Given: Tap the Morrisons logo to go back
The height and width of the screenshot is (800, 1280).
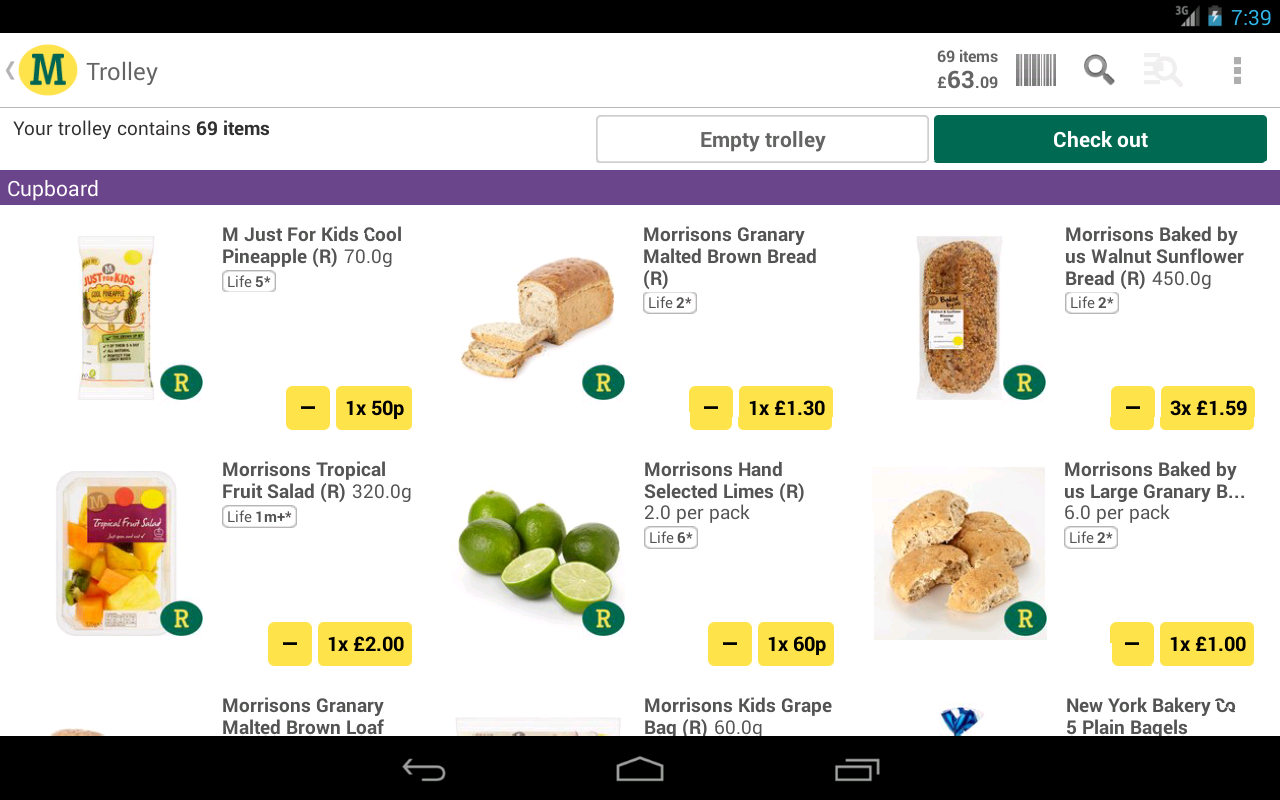Looking at the screenshot, I should (x=47, y=71).
